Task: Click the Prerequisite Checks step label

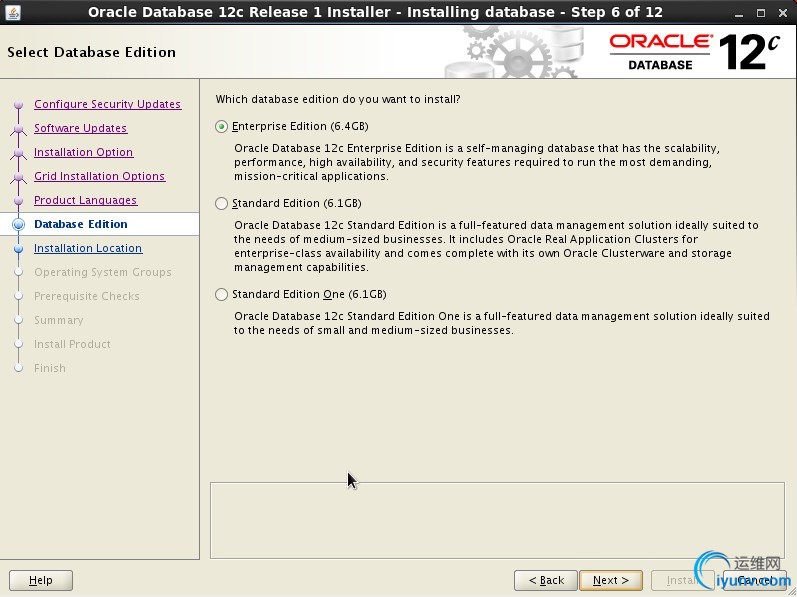Action: pyautogui.click(x=87, y=296)
